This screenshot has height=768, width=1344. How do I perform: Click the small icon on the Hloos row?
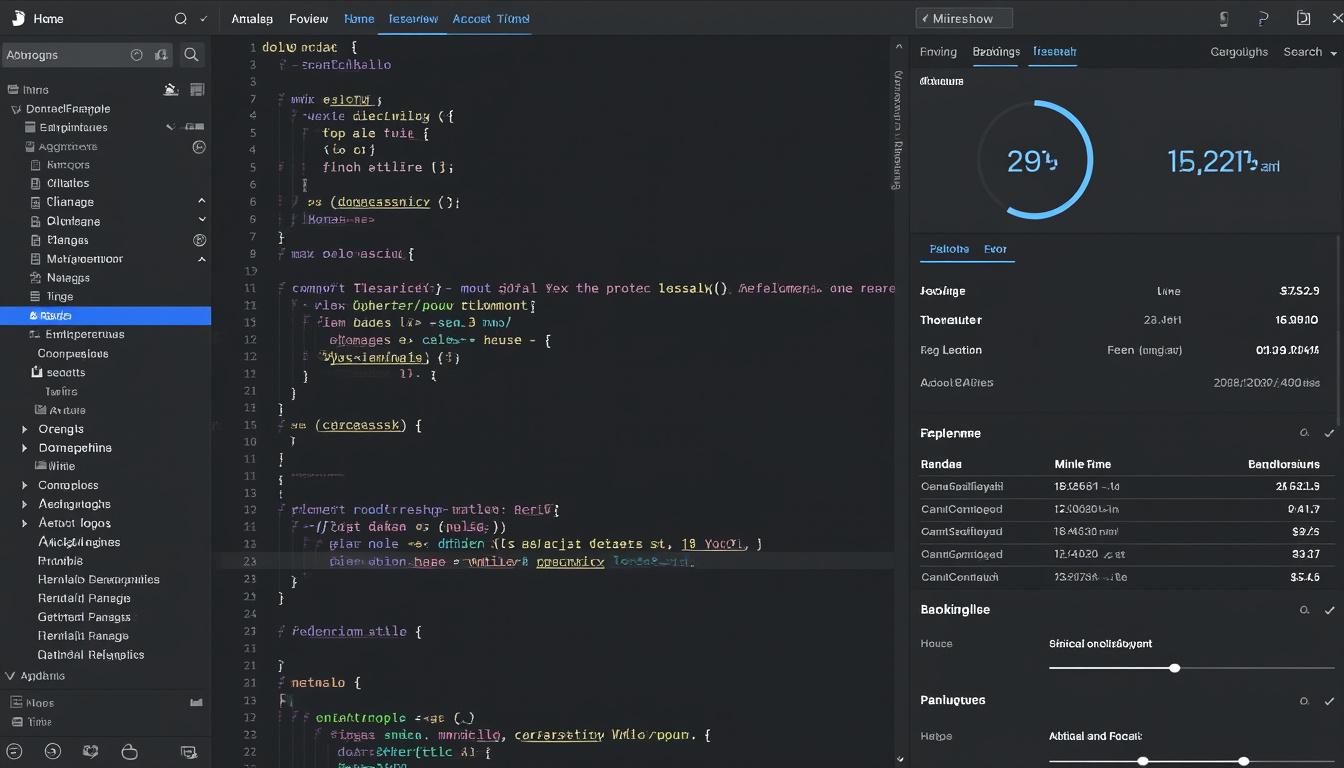(x=196, y=703)
